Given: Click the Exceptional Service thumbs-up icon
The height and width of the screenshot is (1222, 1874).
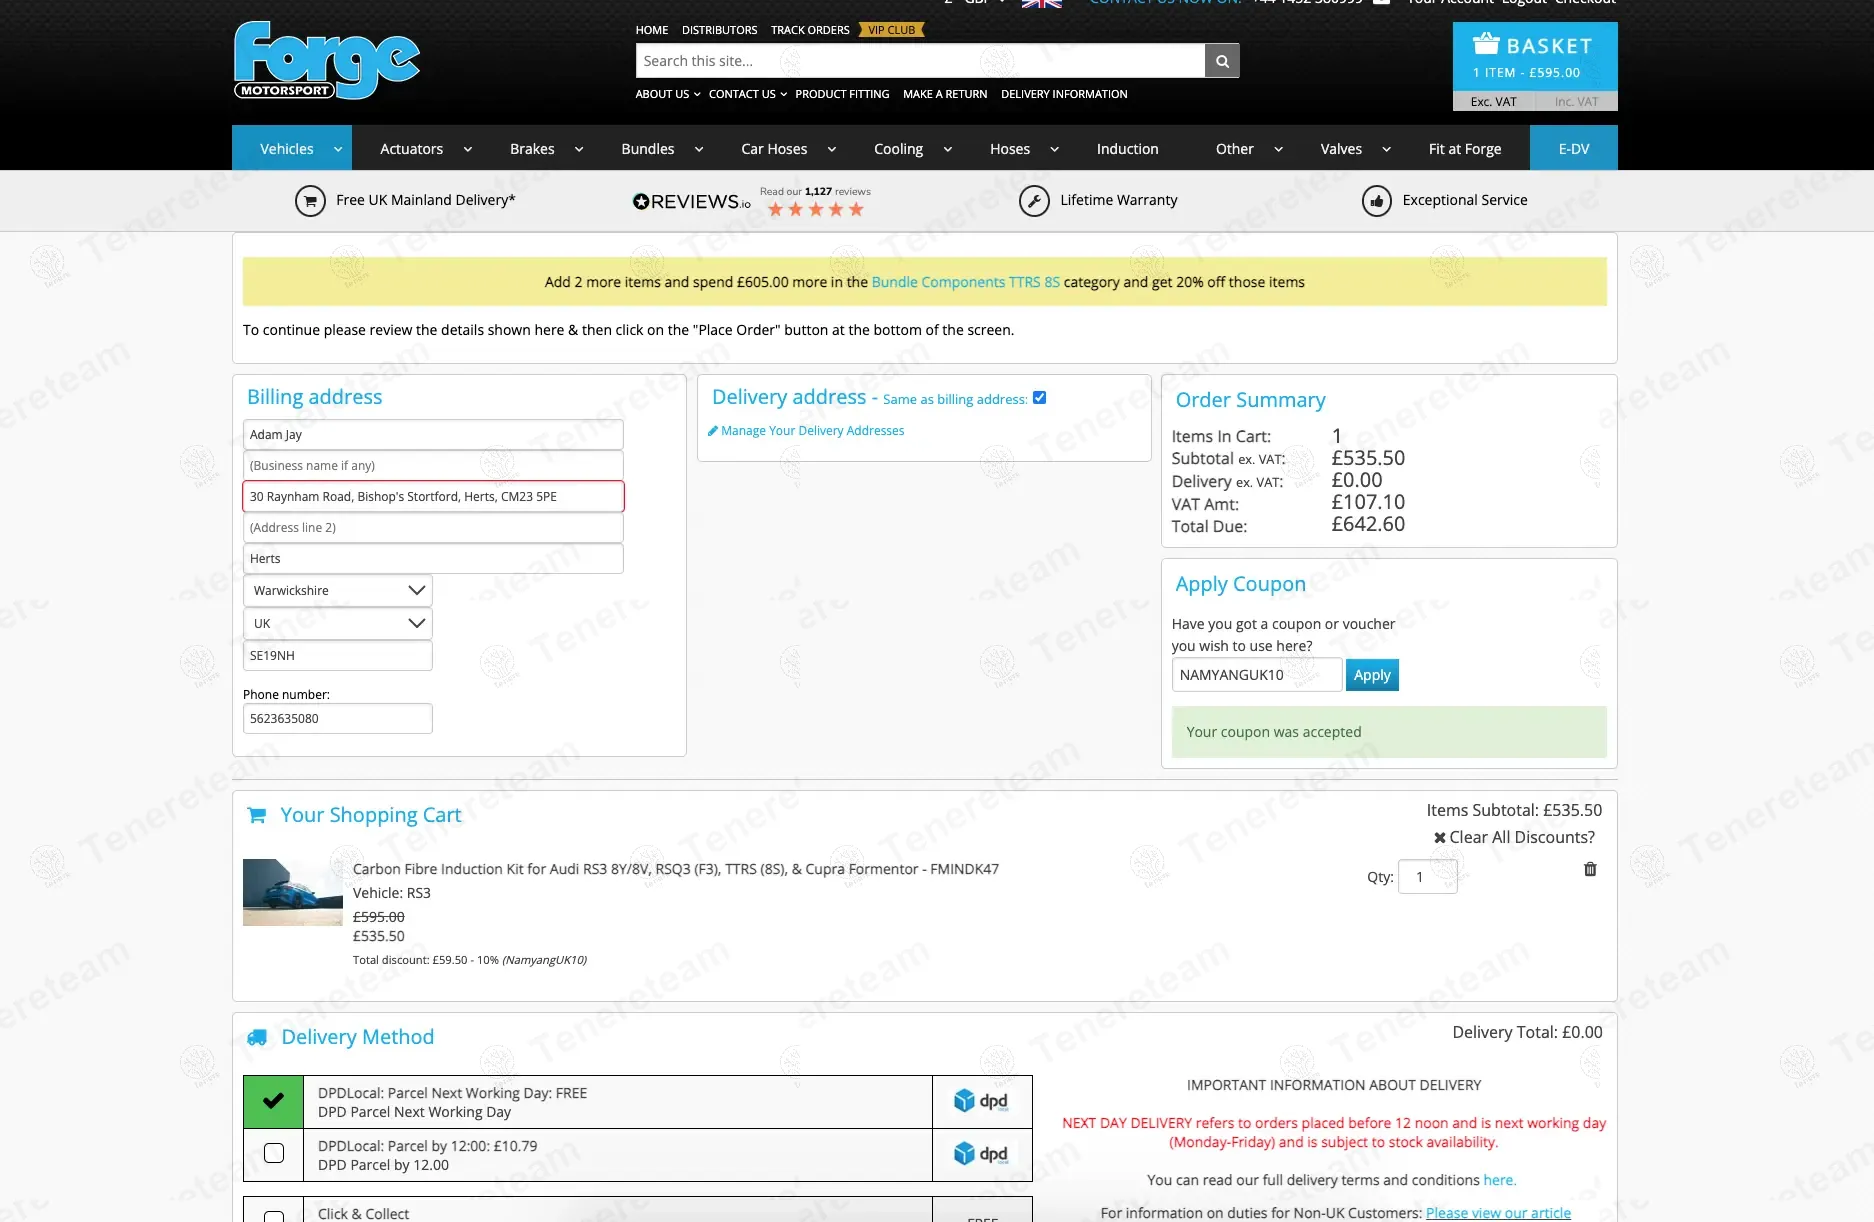Looking at the screenshot, I should 1376,201.
